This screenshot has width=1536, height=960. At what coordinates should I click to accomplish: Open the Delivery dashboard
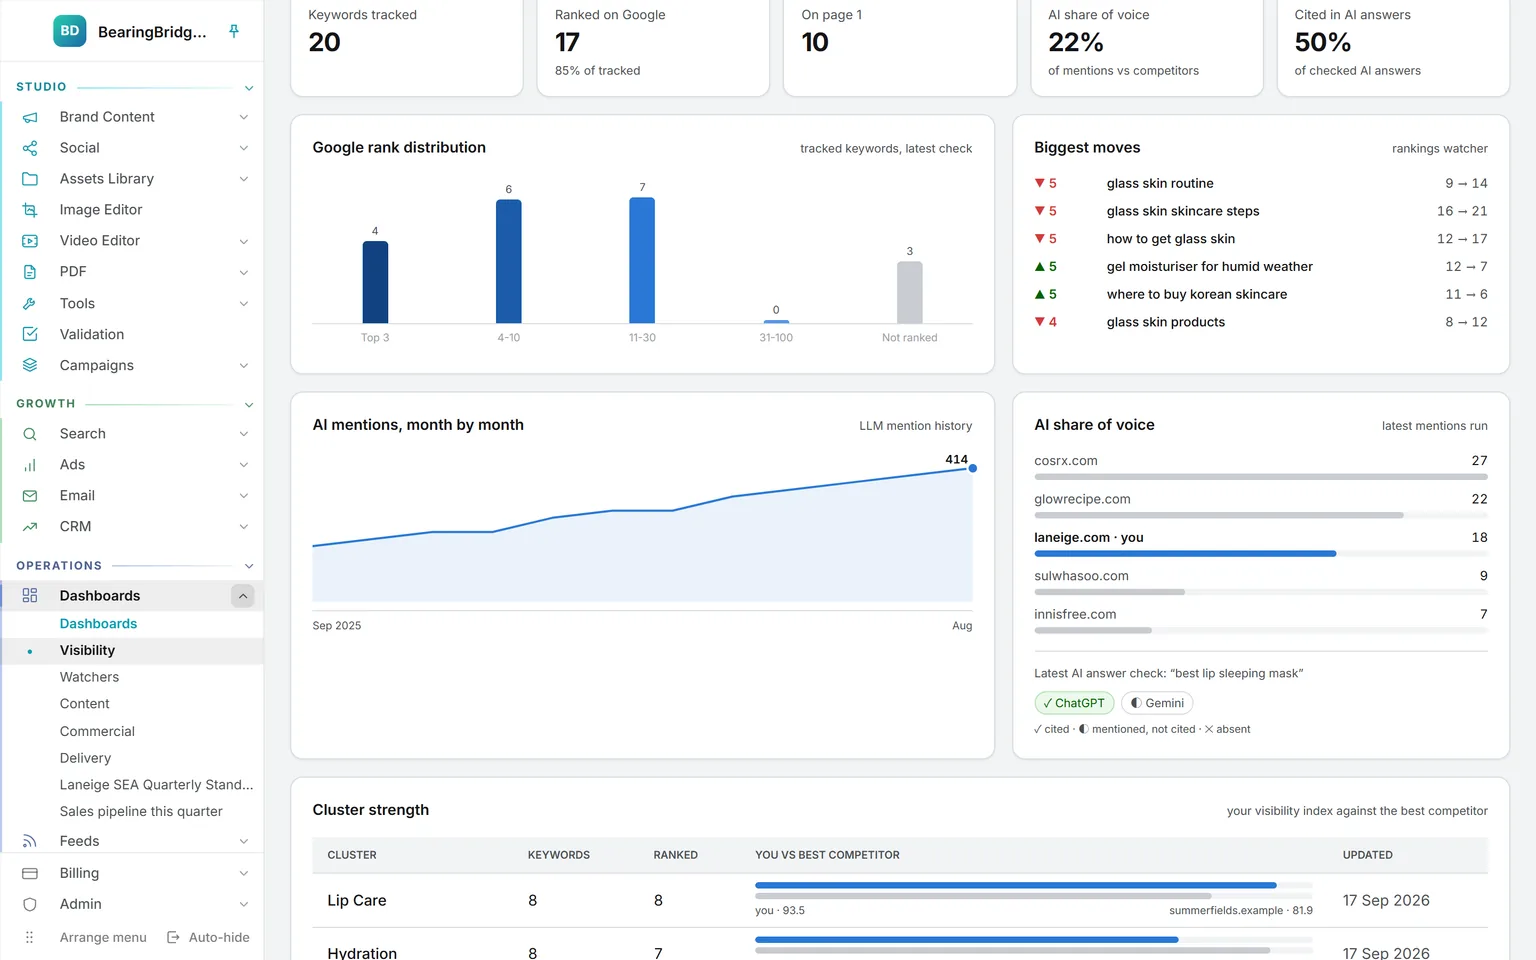pyautogui.click(x=85, y=758)
